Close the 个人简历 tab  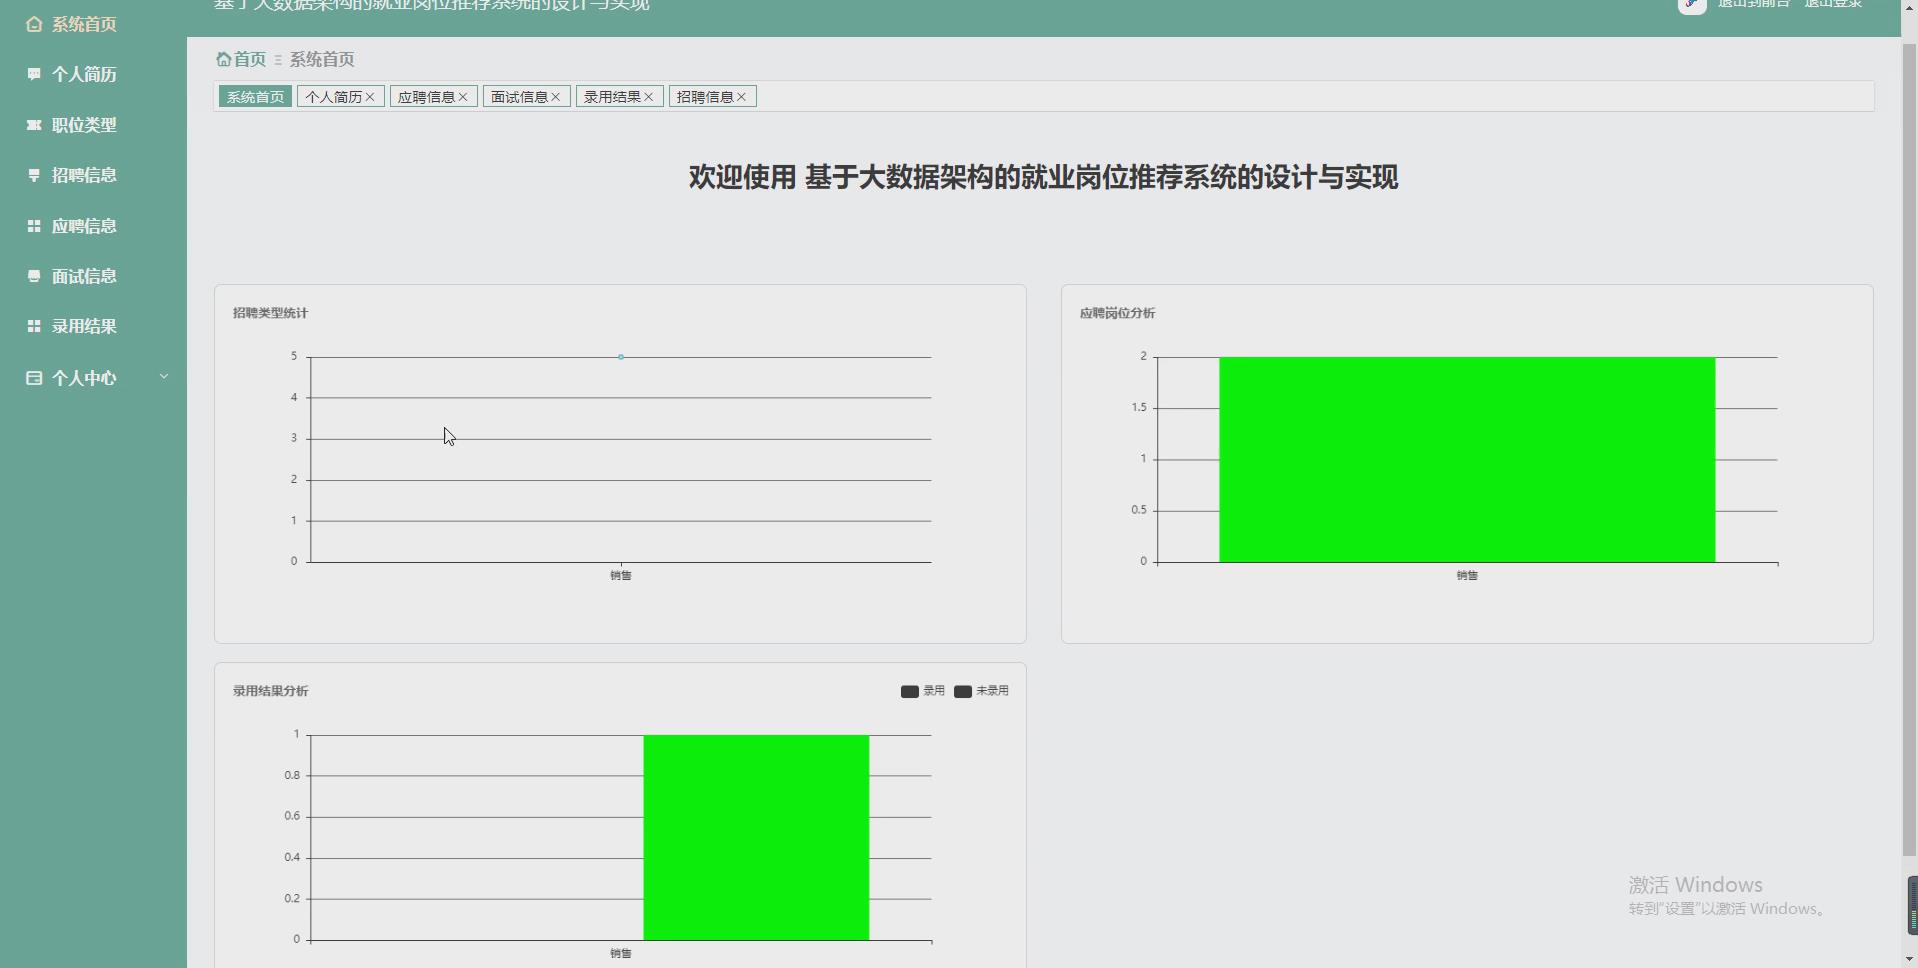pos(370,97)
